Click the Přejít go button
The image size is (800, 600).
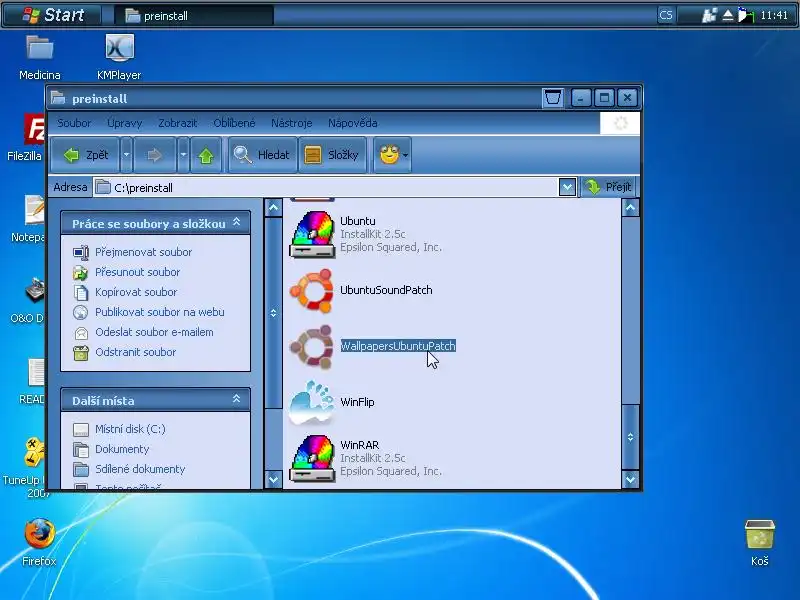point(608,187)
